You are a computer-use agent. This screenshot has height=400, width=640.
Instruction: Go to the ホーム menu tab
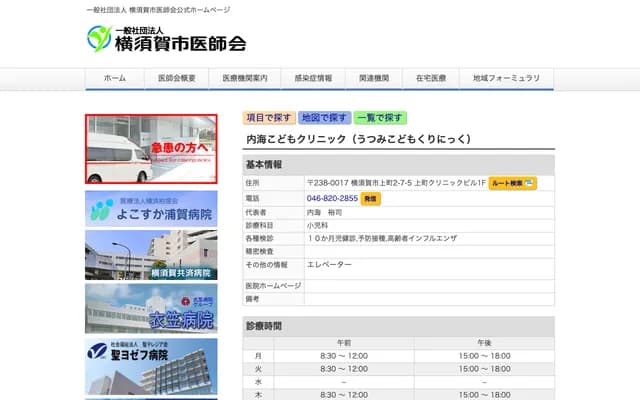(x=115, y=78)
